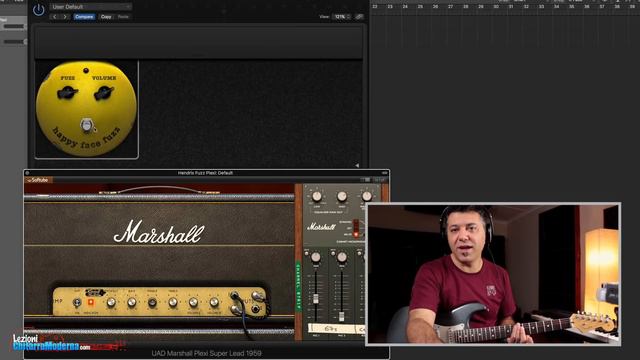The height and width of the screenshot is (360, 640).
Task: Open the User Default preset dropdown
Action: (x=91, y=7)
